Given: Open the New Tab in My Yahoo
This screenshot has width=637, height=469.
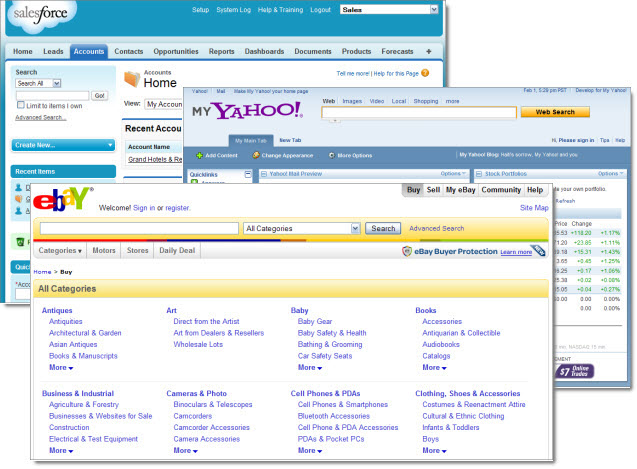Looking at the screenshot, I should point(290,140).
